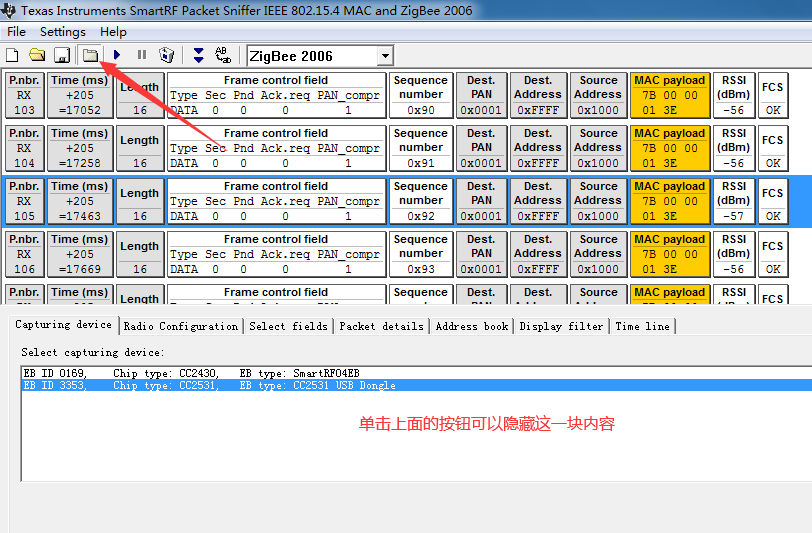Click packet number 103 cell

(24, 95)
